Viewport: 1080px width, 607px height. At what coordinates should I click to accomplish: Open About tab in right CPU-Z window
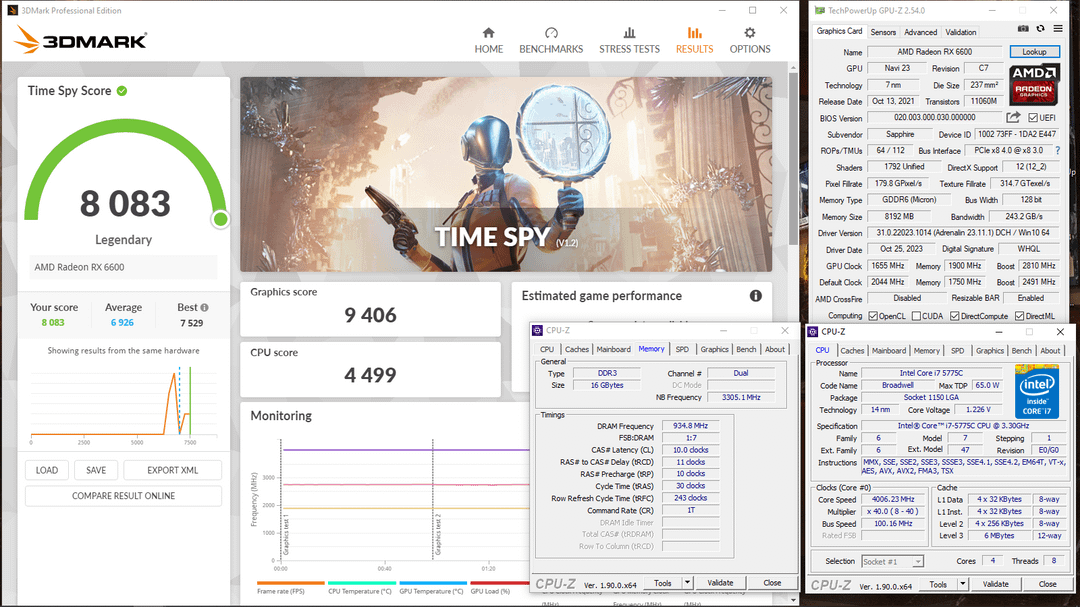point(1050,351)
